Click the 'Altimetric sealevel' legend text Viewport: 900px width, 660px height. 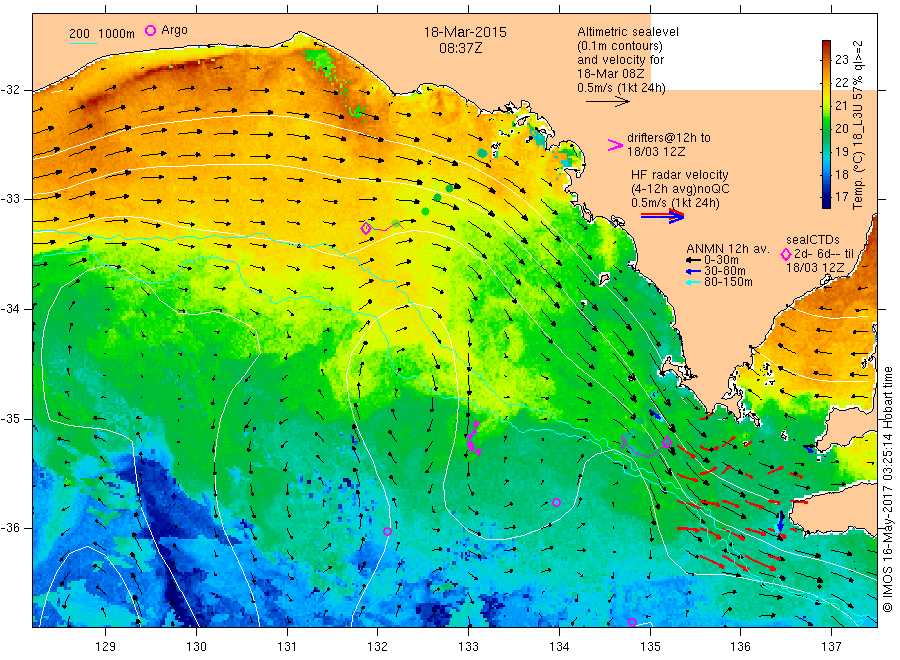point(628,32)
